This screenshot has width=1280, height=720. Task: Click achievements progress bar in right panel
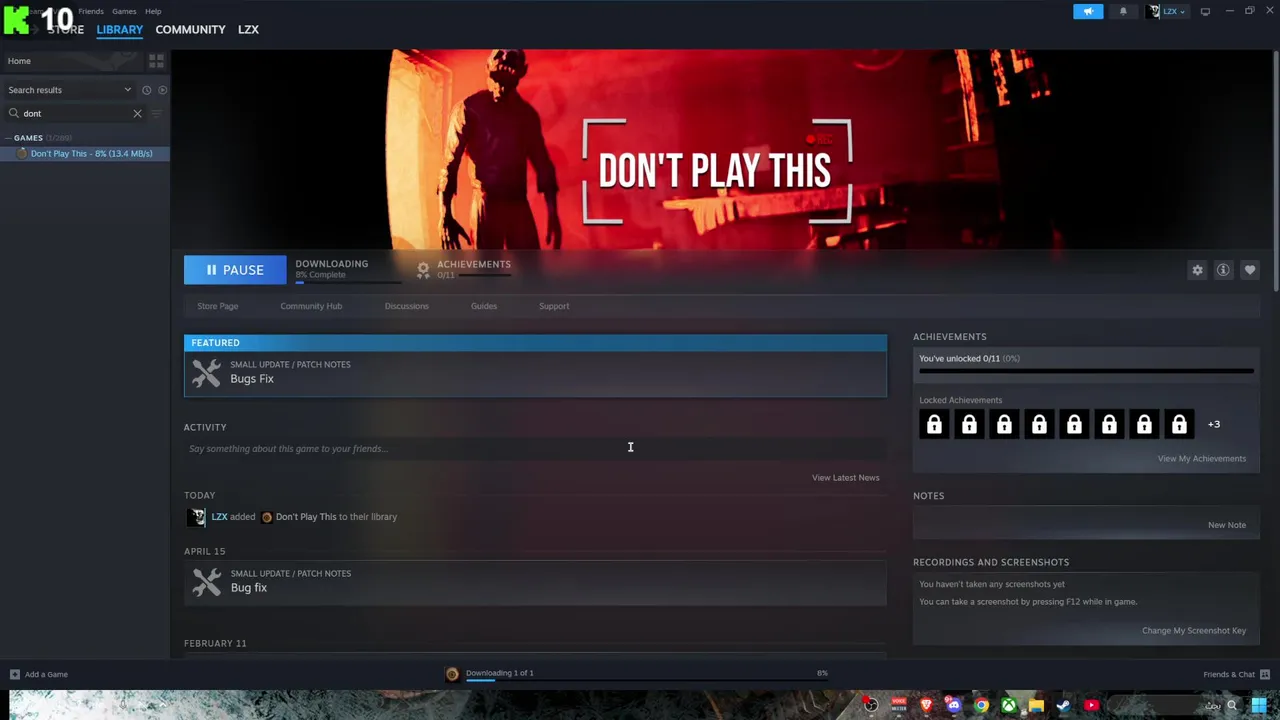[x=1086, y=371]
